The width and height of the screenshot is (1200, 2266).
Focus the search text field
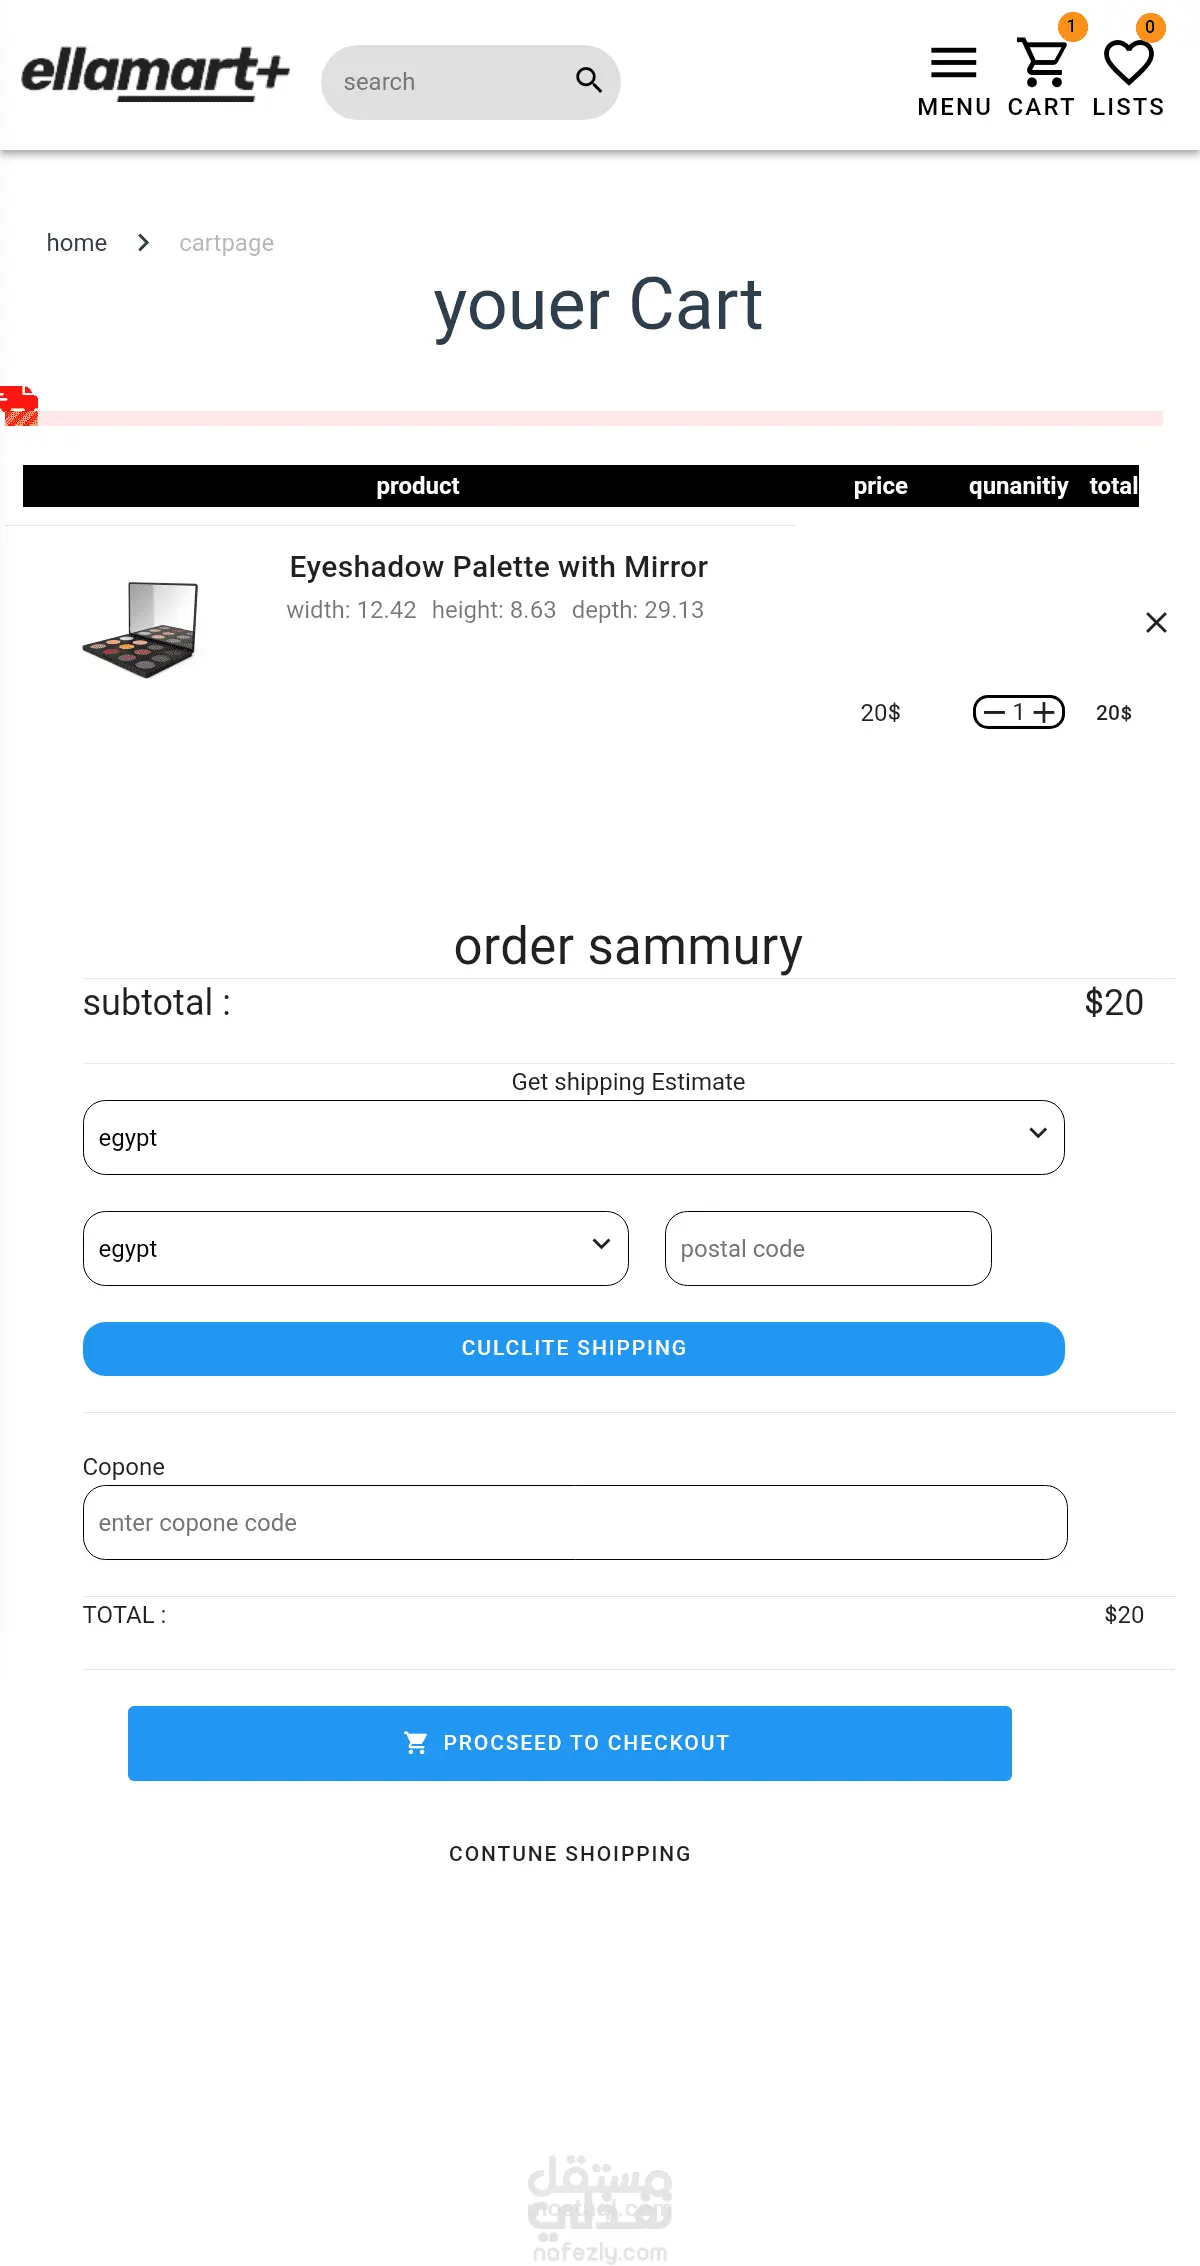pos(450,82)
